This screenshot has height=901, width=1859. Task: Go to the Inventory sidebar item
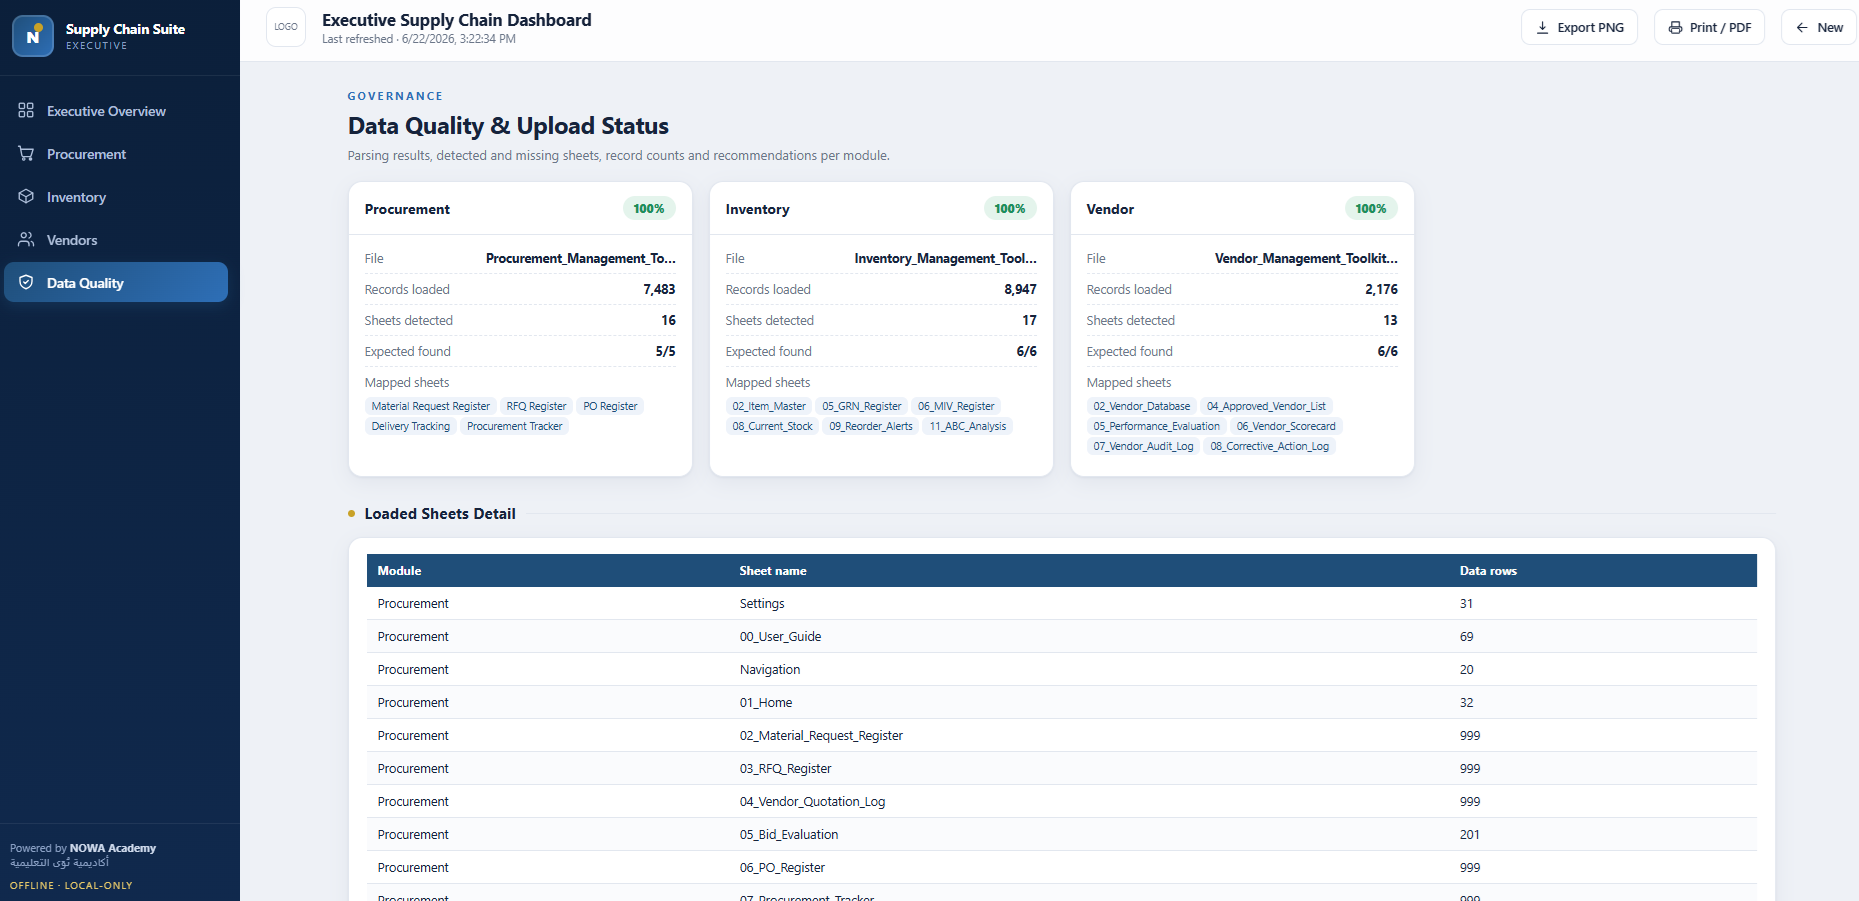tap(116, 197)
